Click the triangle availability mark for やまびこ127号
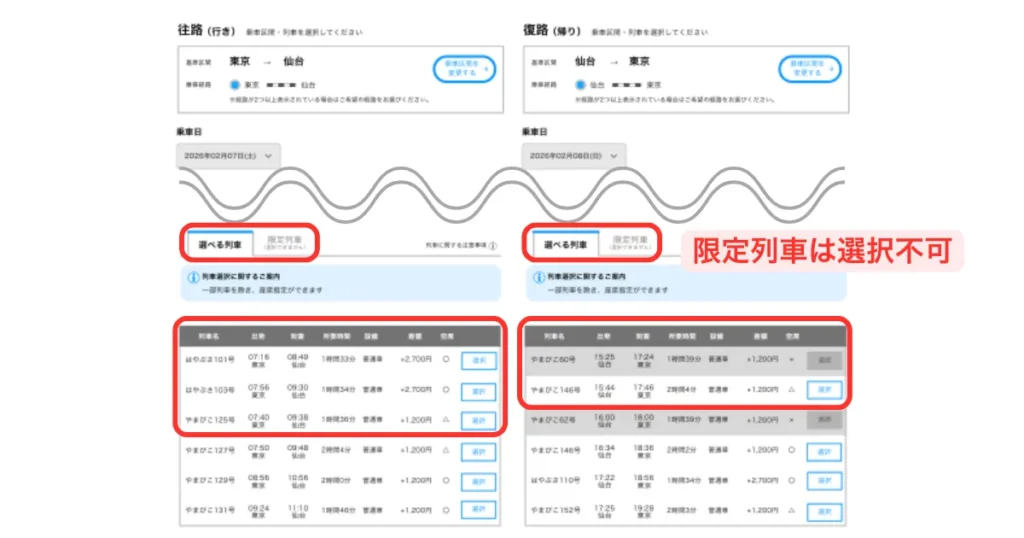 446,450
